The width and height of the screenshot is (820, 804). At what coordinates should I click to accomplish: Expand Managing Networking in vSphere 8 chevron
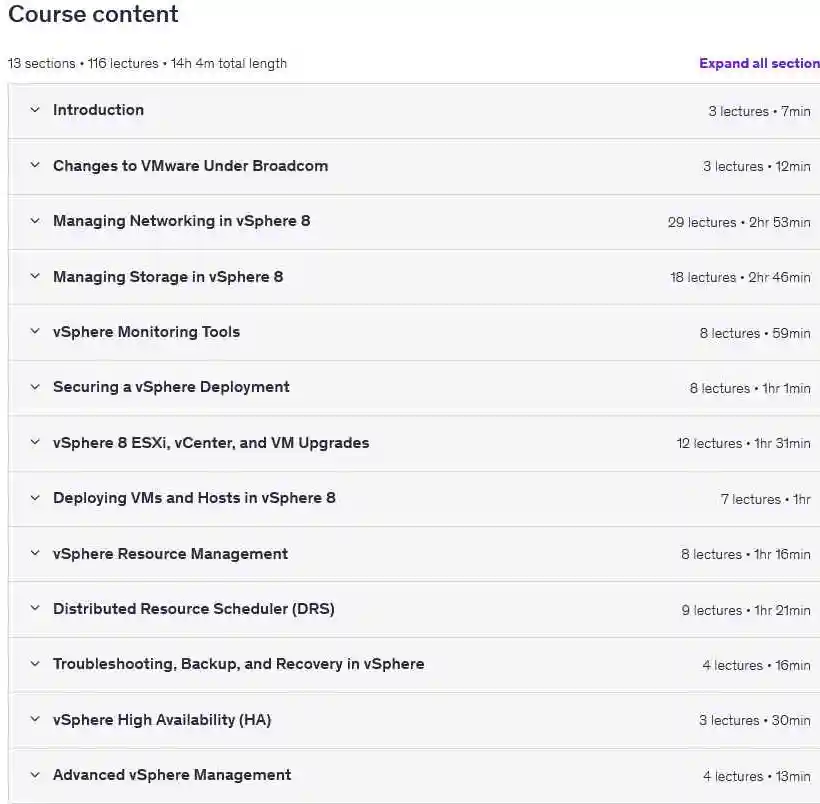click(x=35, y=221)
